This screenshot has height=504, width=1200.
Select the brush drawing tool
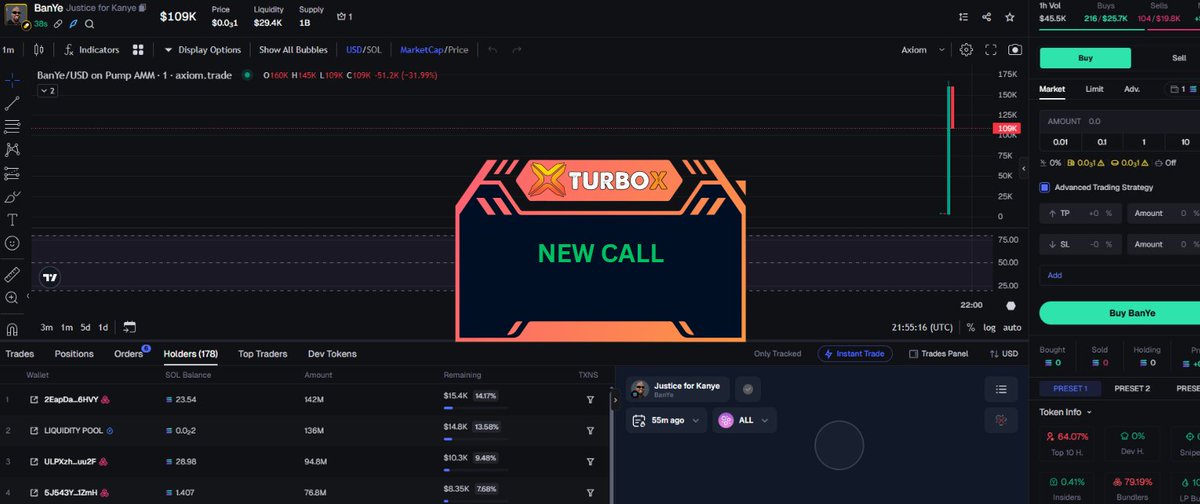(12, 196)
